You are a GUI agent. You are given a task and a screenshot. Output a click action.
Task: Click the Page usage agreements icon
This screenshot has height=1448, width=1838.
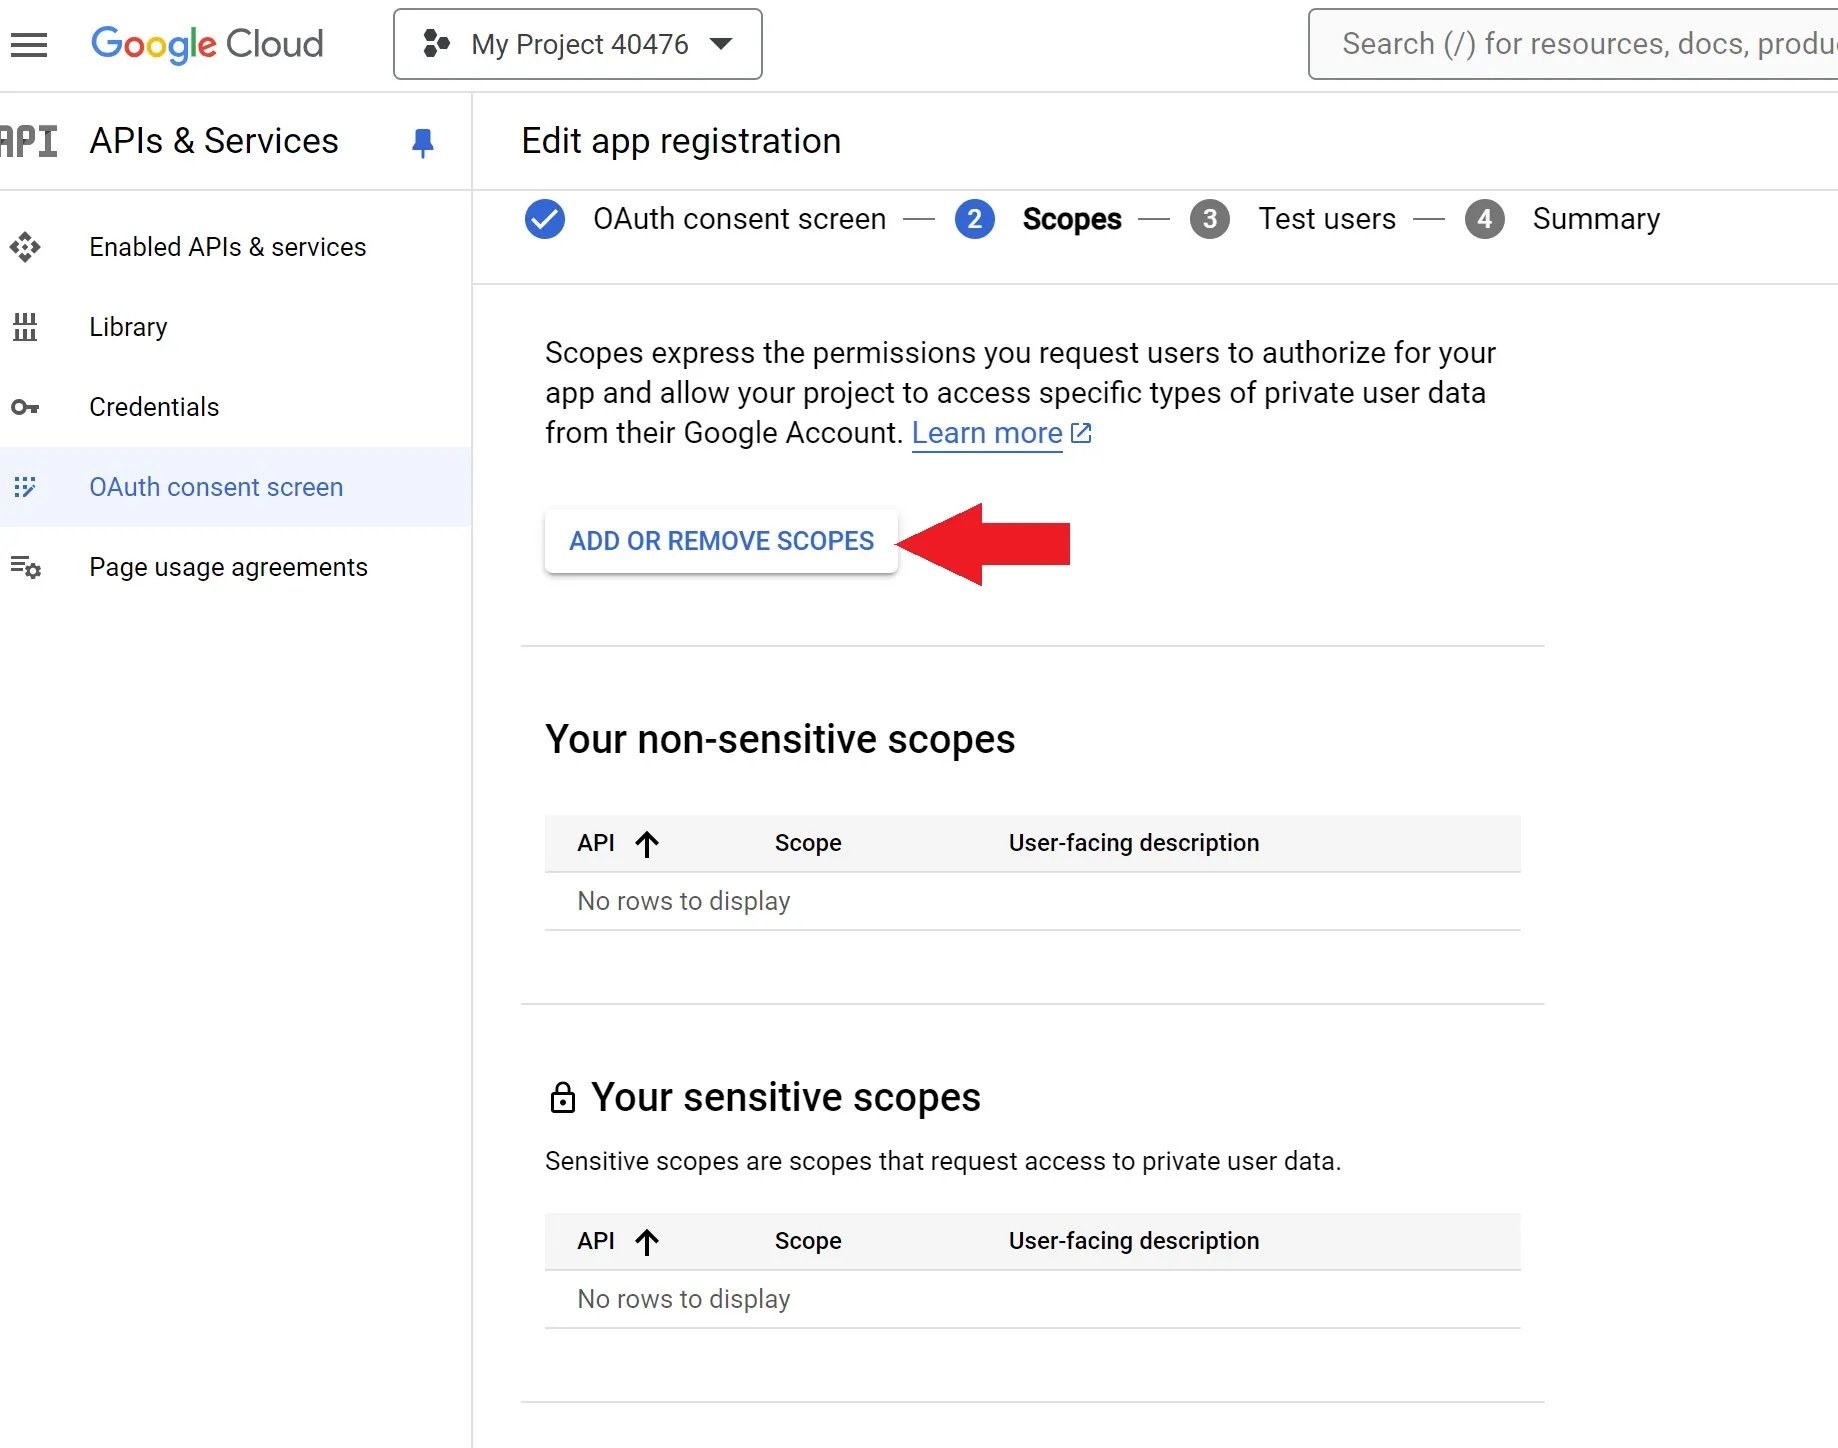coord(25,567)
